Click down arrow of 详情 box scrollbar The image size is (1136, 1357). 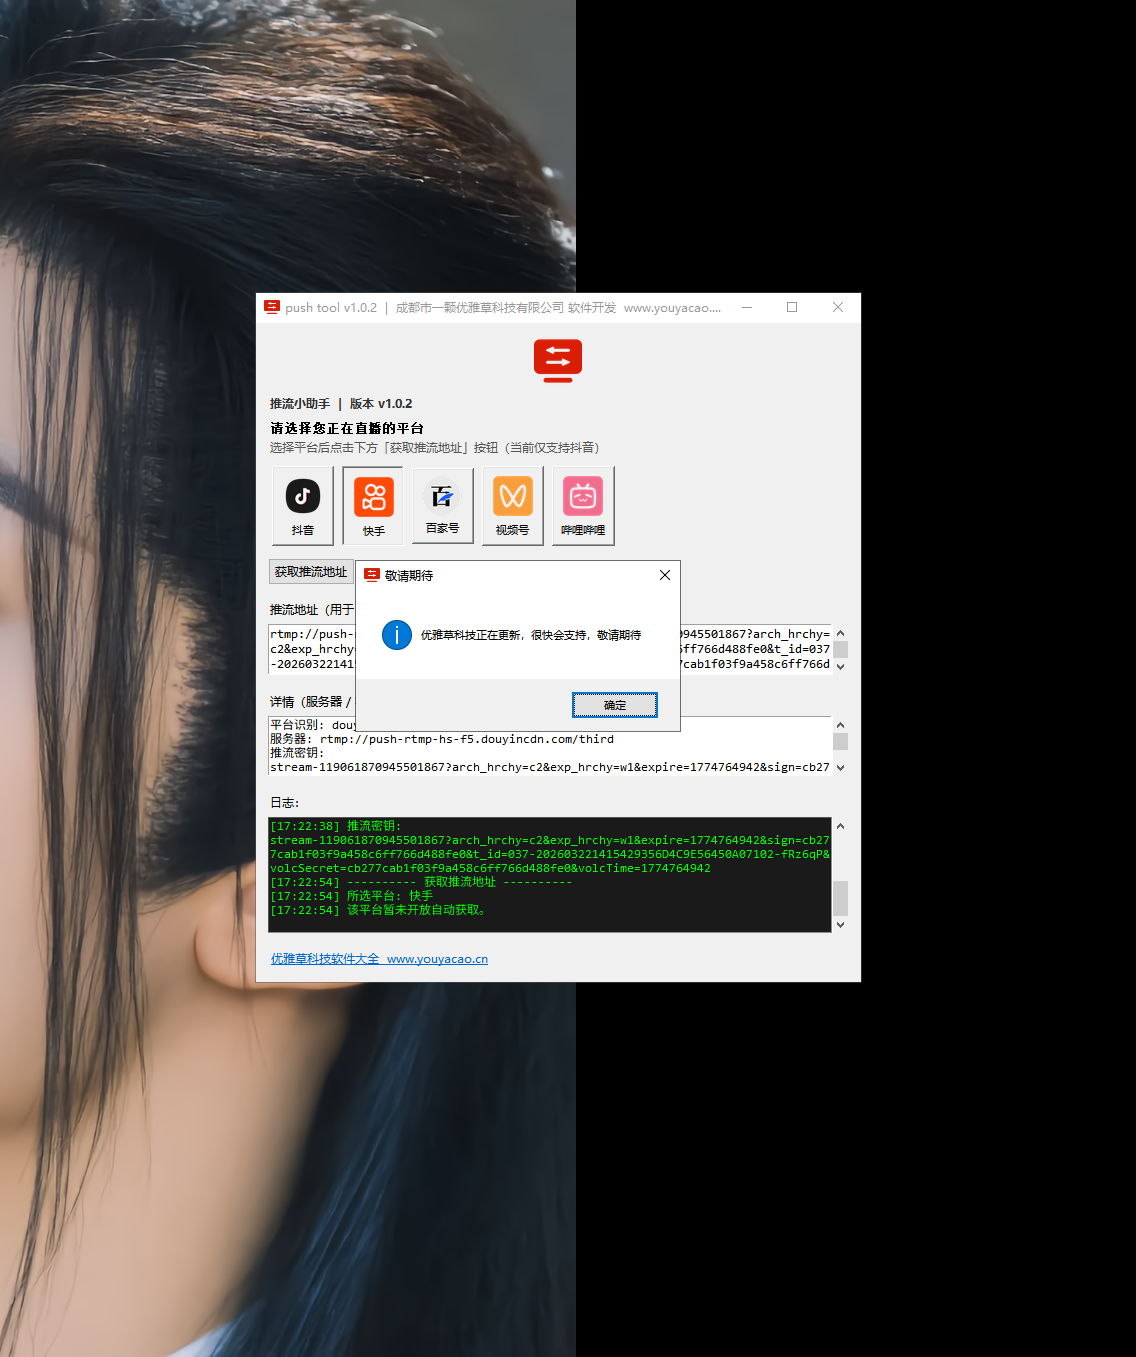tap(840, 767)
